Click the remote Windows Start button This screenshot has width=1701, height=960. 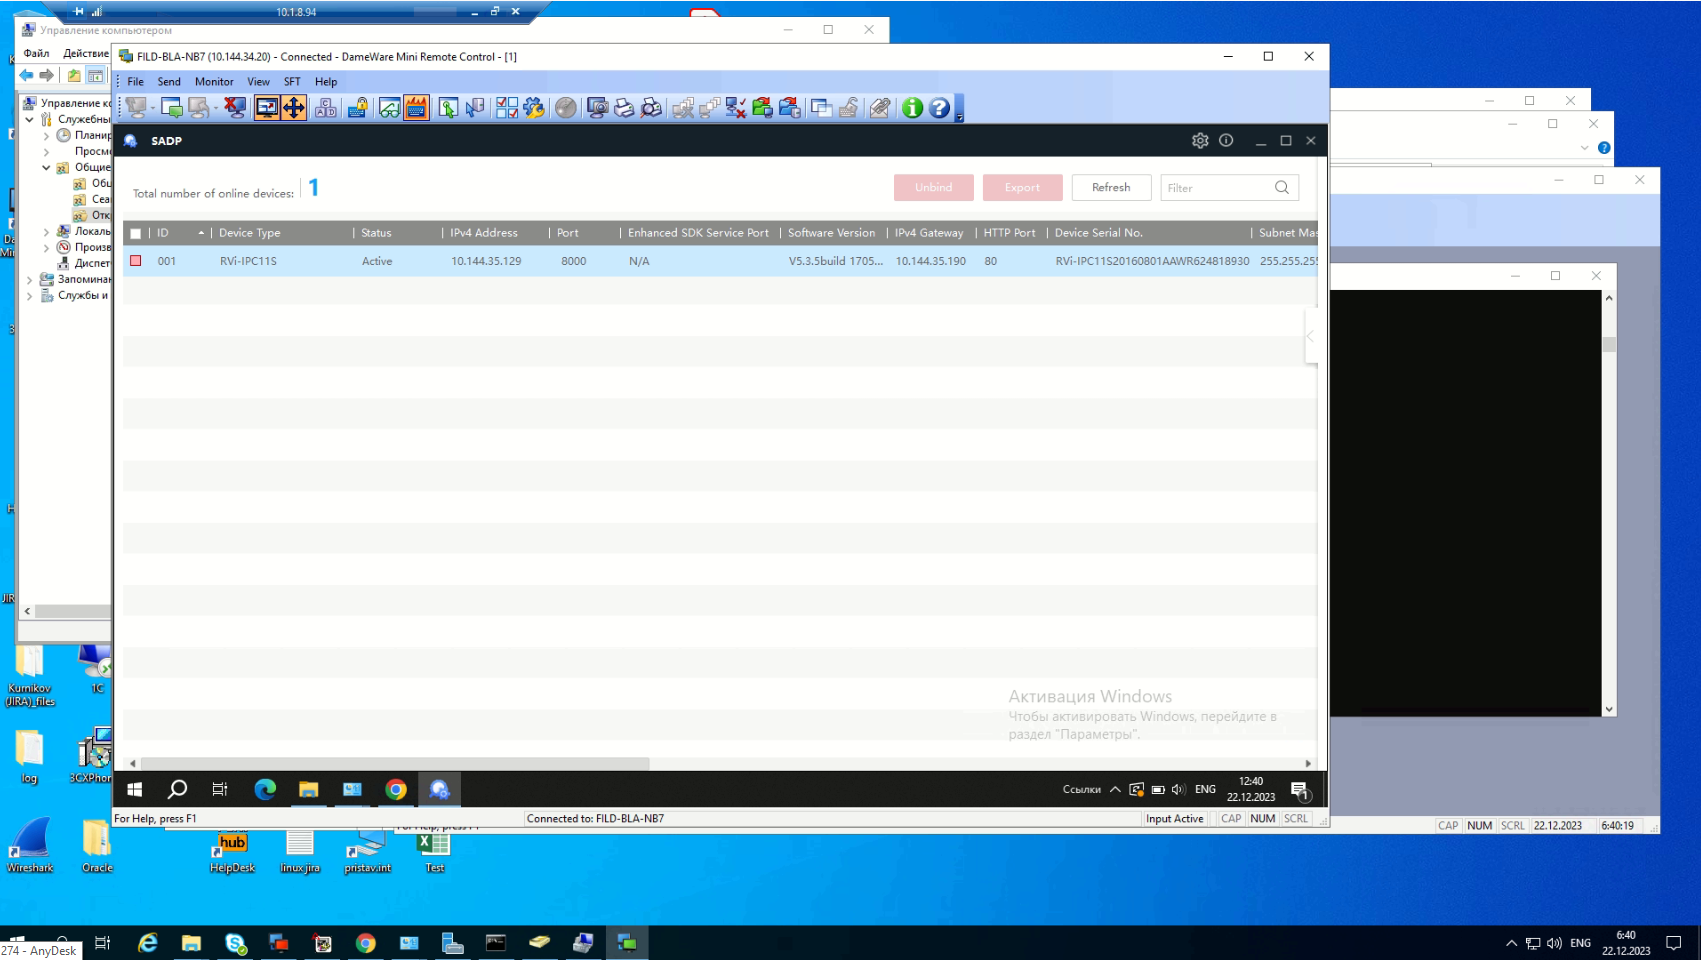pyautogui.click(x=135, y=790)
